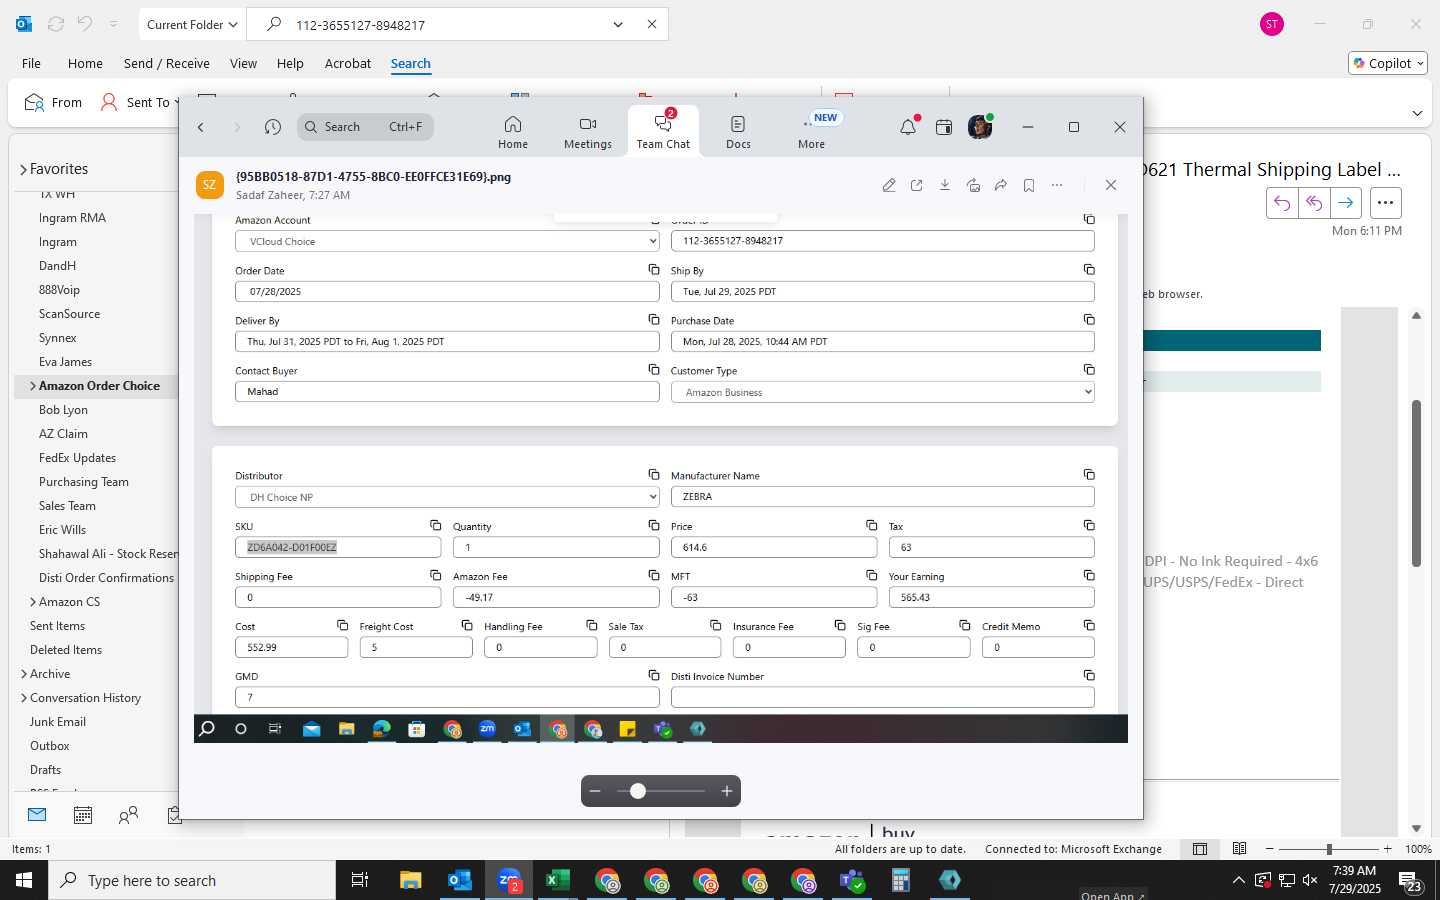Image resolution: width=1440 pixels, height=900 pixels.
Task: Click From search refinement button
Action: 54,102
